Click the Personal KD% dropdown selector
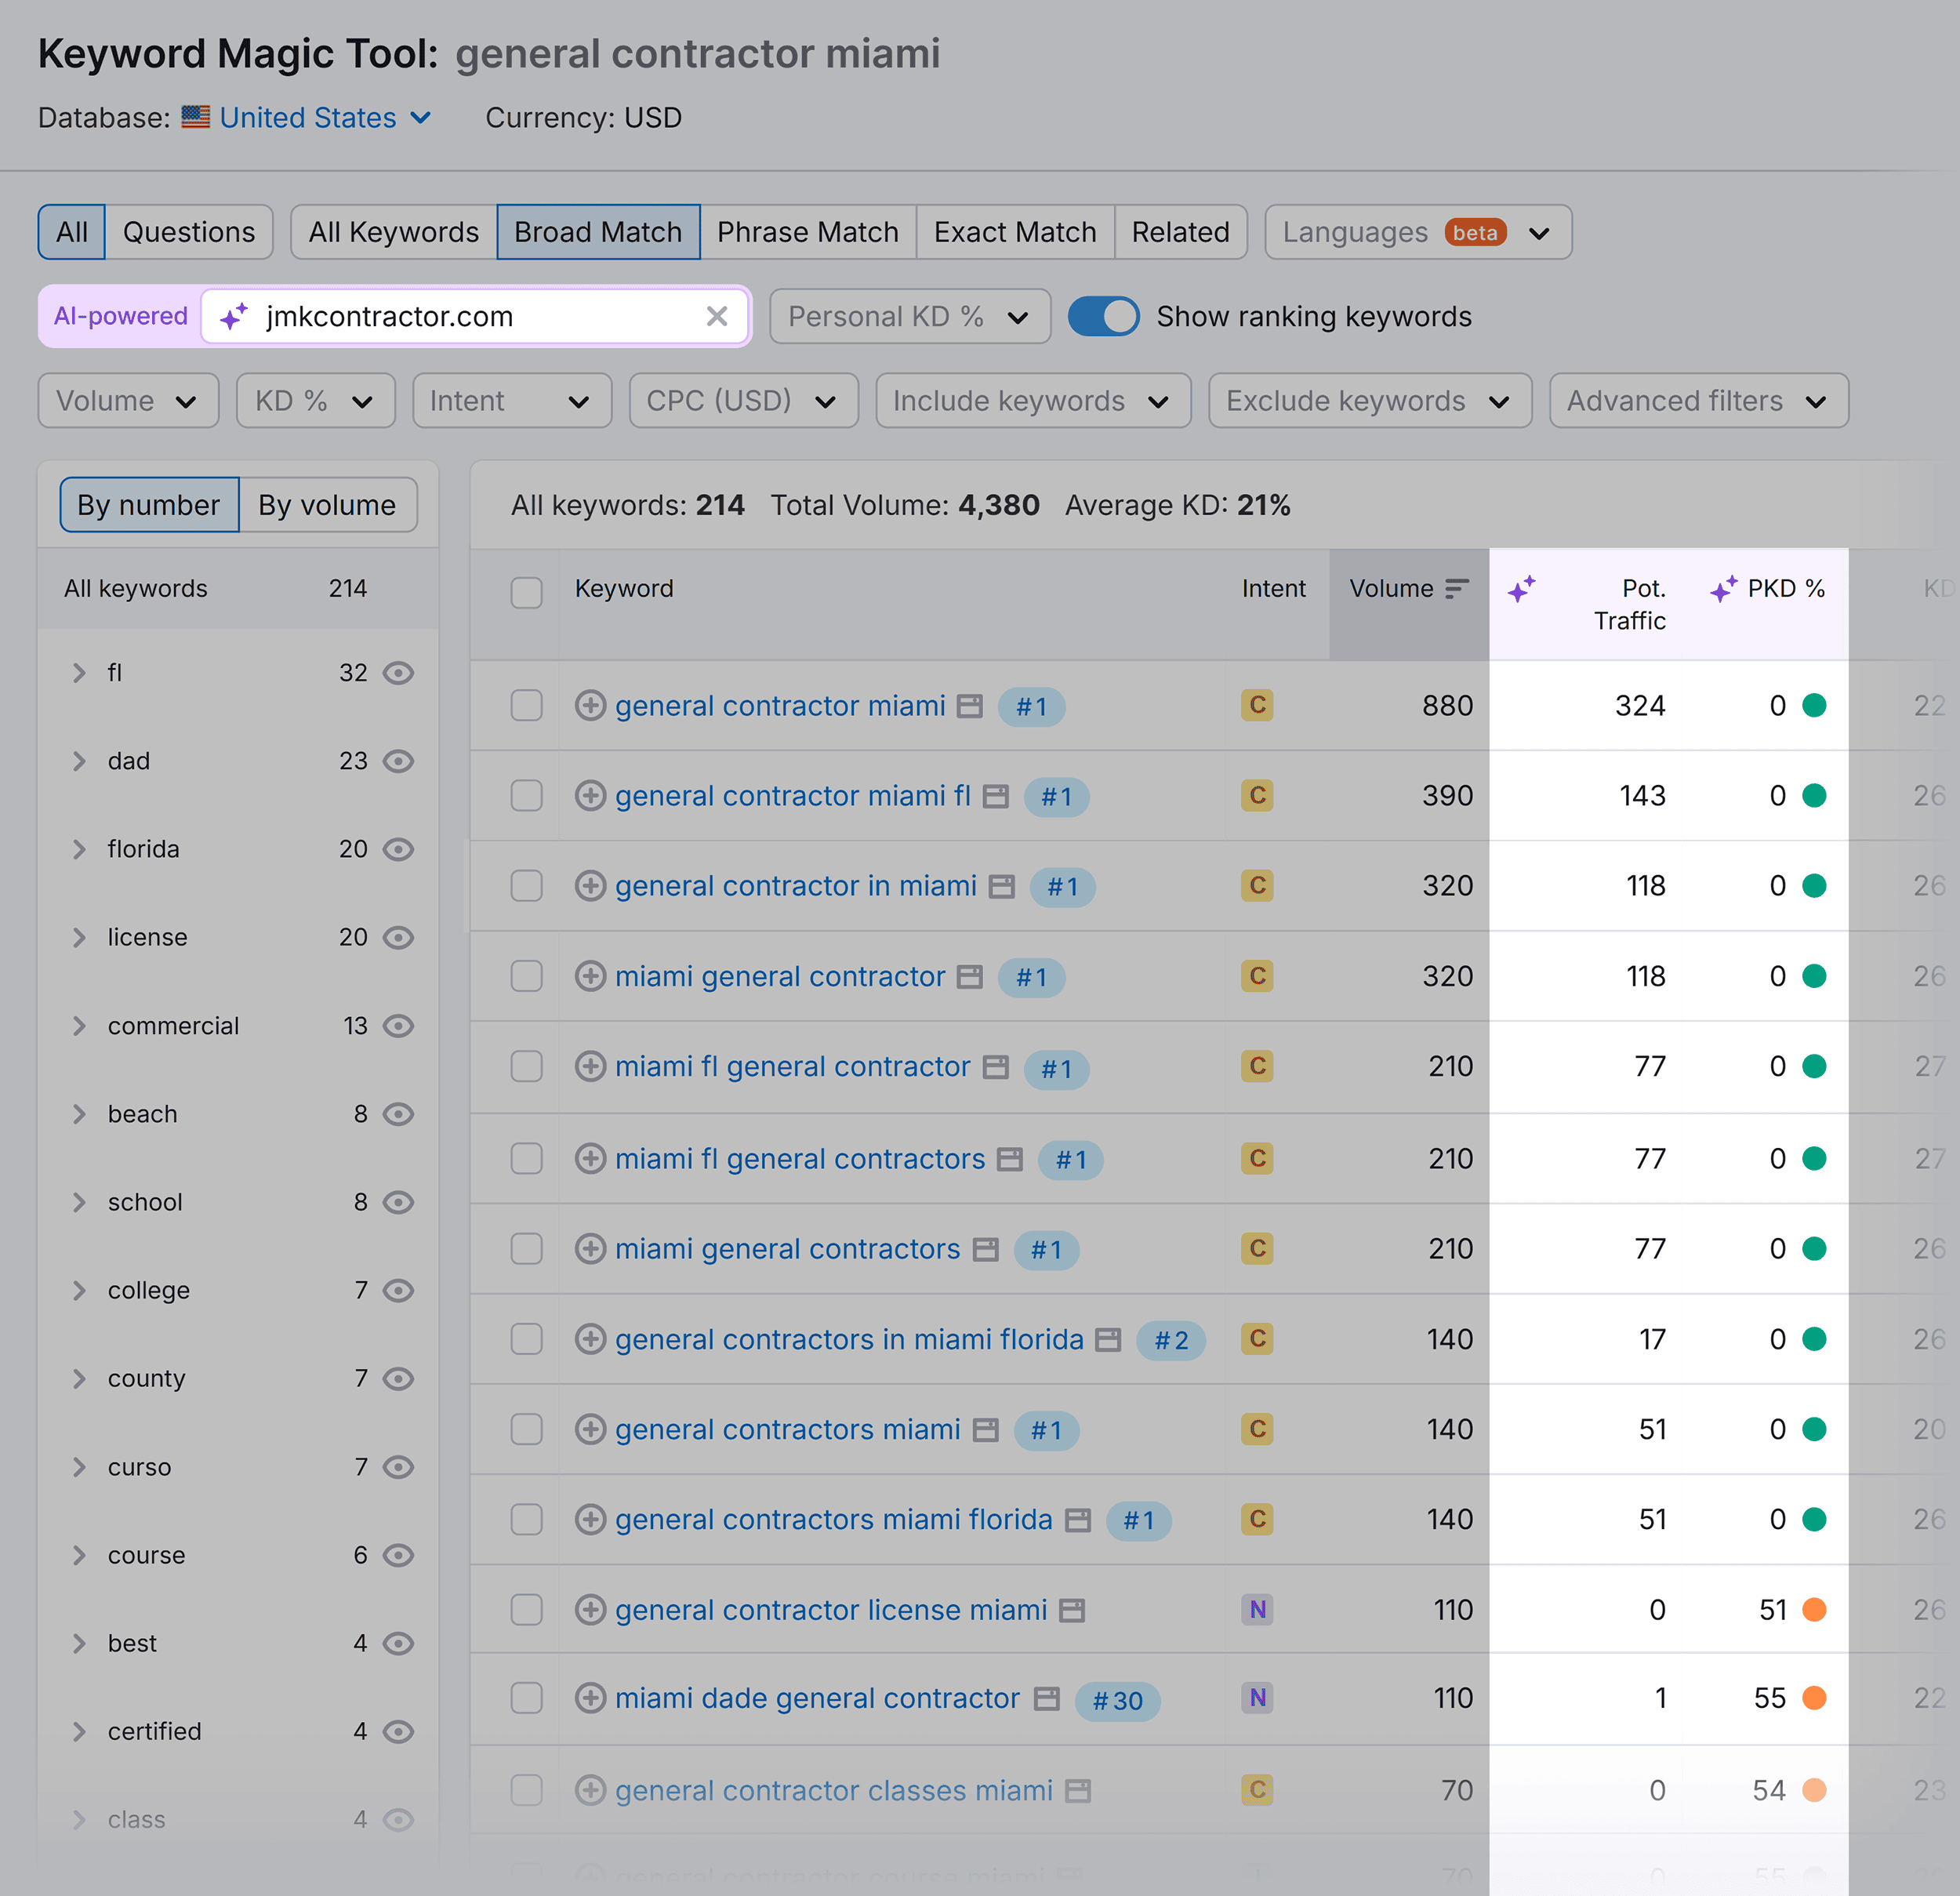Viewport: 1960px width, 1896px height. 905,317
